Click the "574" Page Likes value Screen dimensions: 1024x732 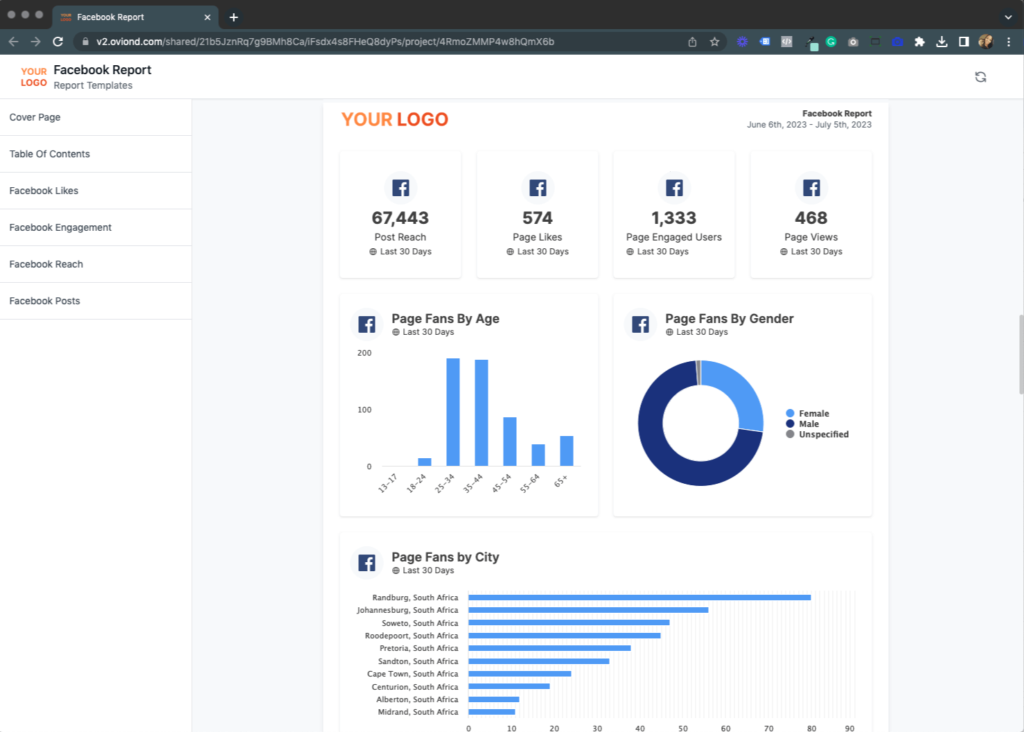click(537, 218)
